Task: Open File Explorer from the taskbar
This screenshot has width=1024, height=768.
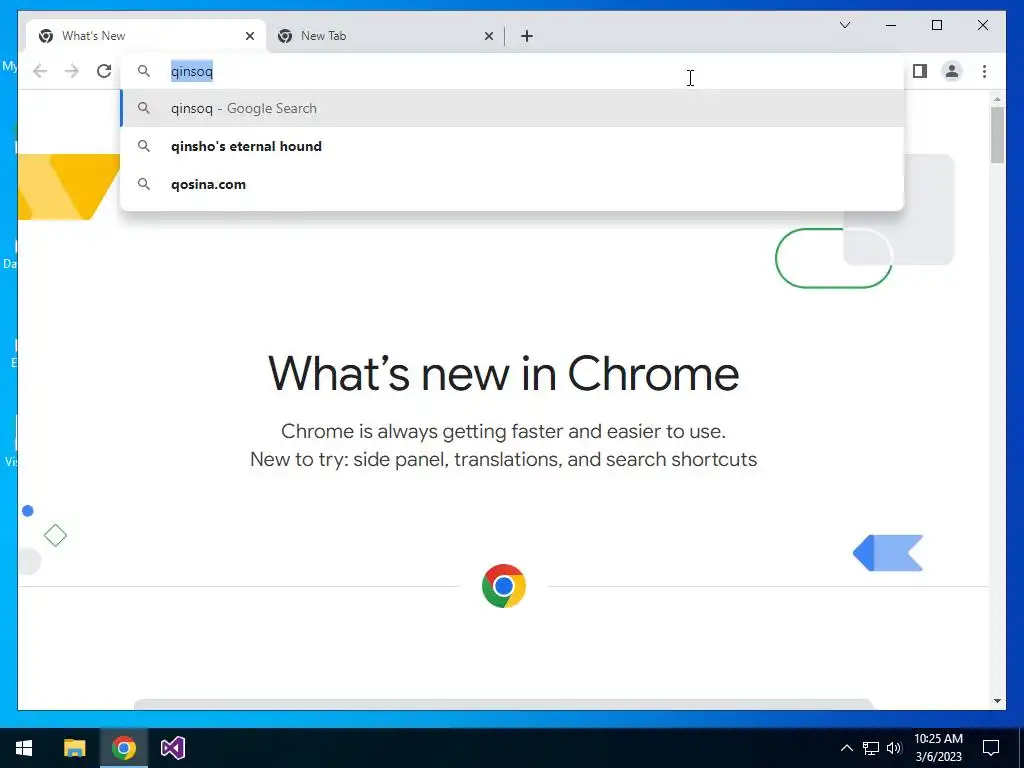Action: pyautogui.click(x=74, y=748)
